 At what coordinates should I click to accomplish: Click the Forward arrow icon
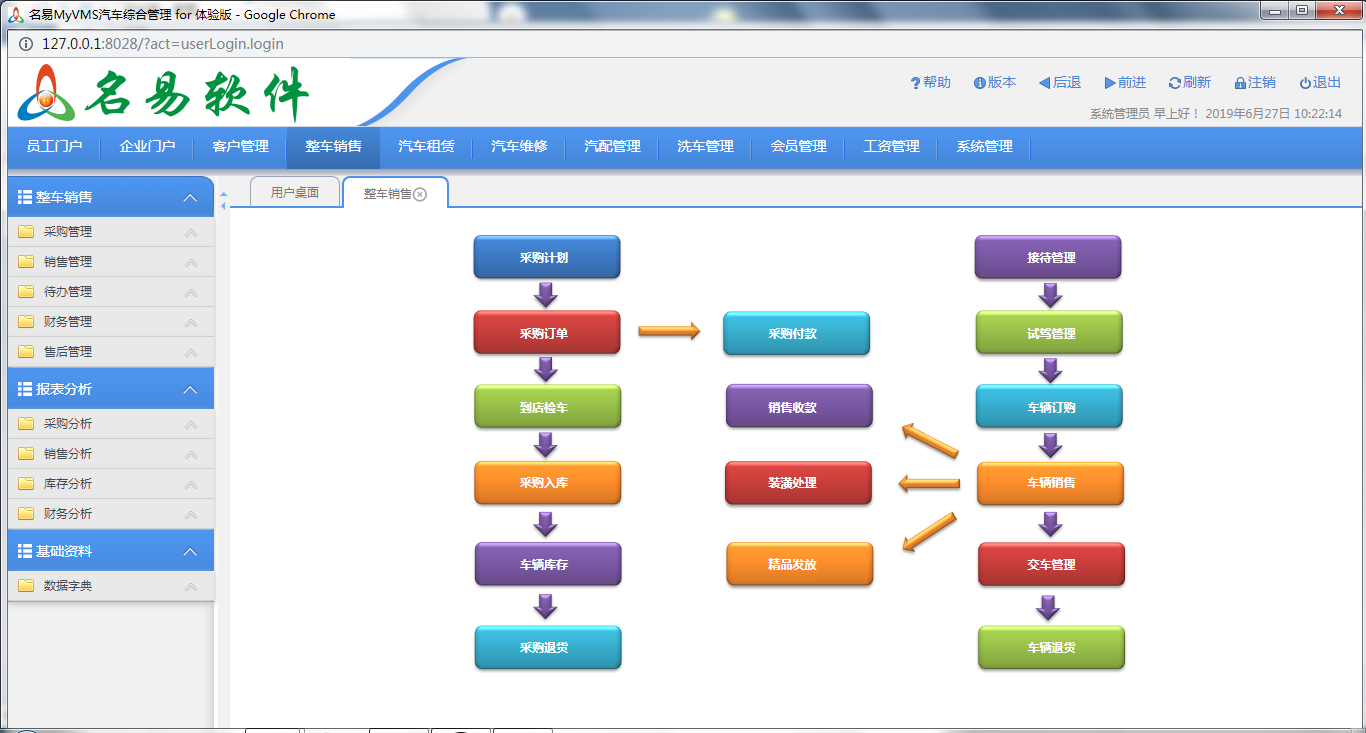coord(1110,83)
